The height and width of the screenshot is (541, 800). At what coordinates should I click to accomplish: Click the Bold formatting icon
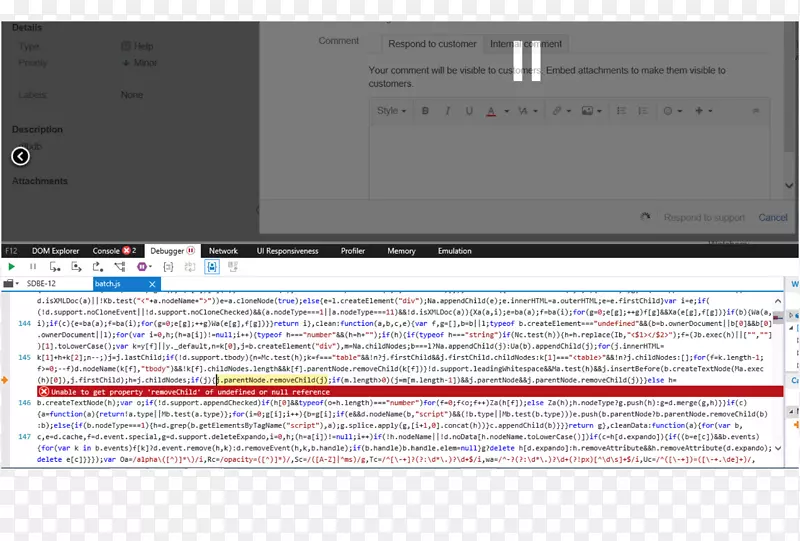click(424, 111)
